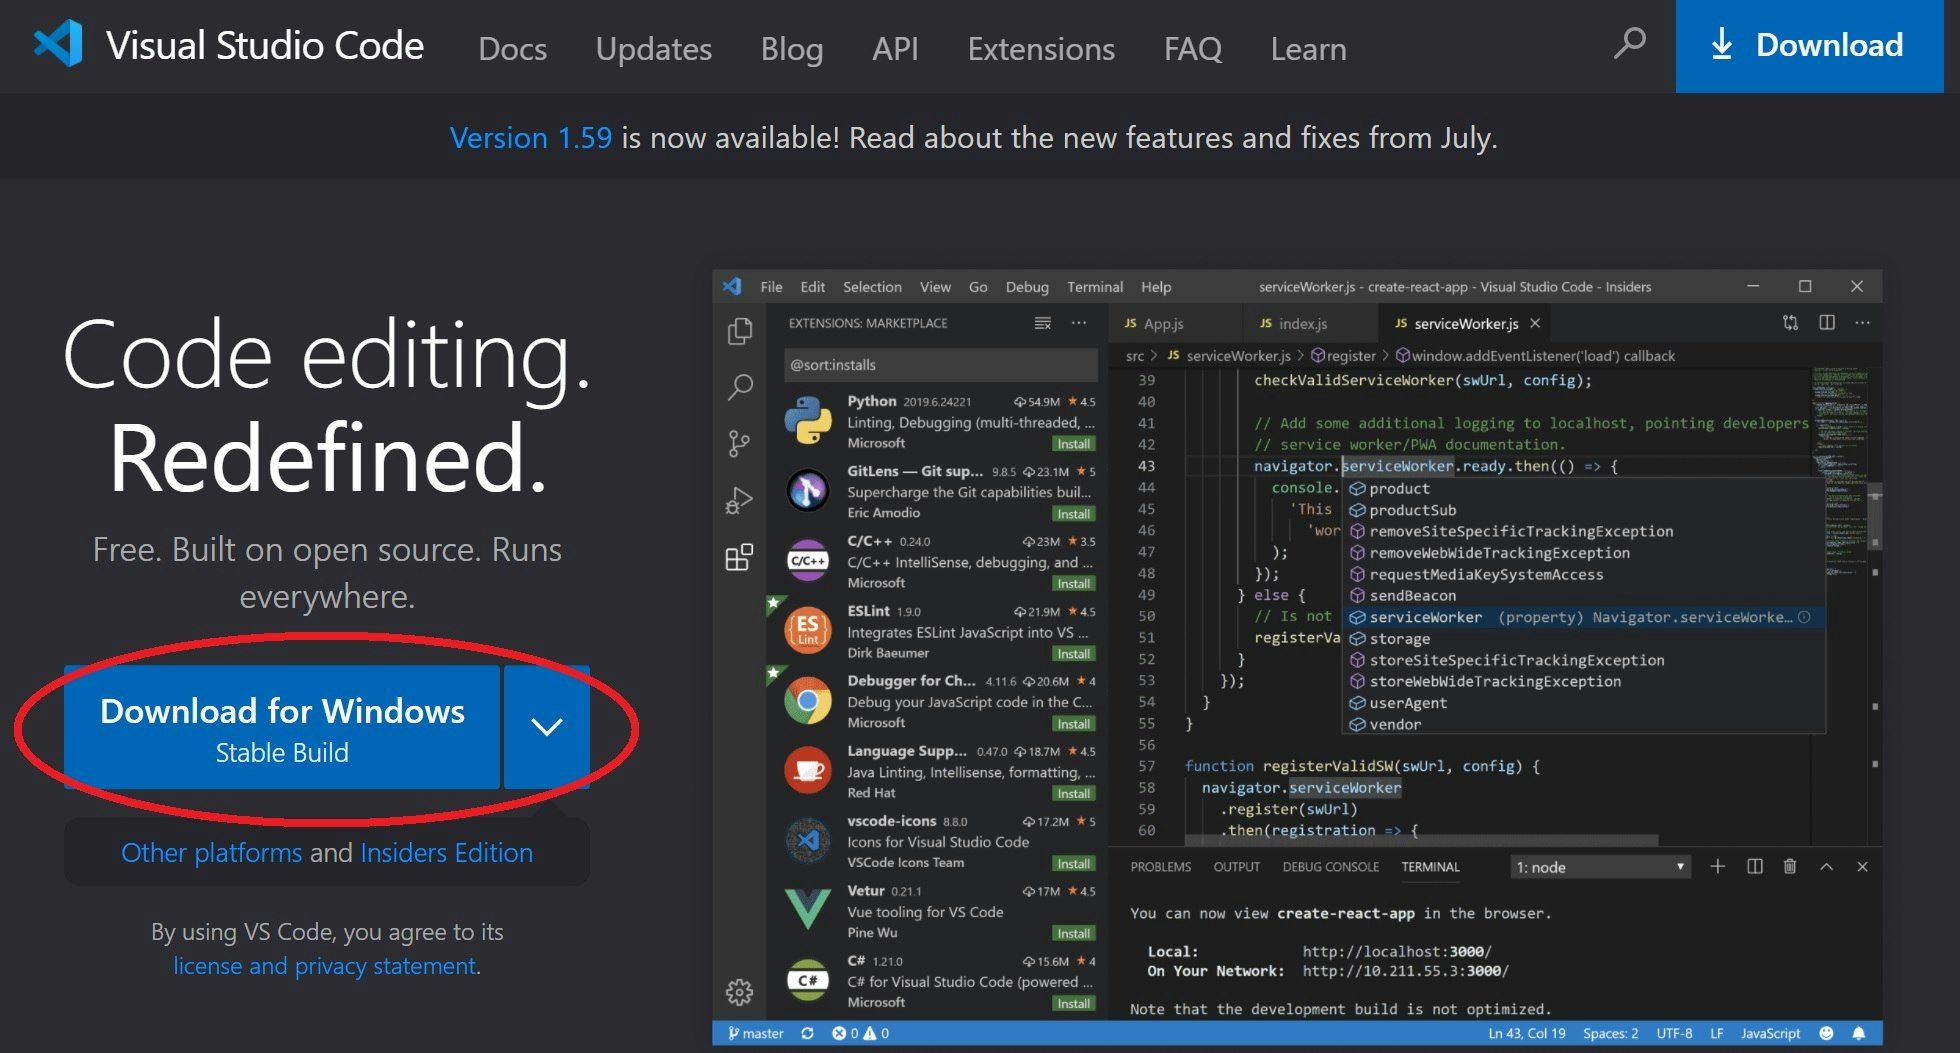This screenshot has width=1960, height=1053.
Task: Open the Blog navigation link
Action: click(x=791, y=48)
